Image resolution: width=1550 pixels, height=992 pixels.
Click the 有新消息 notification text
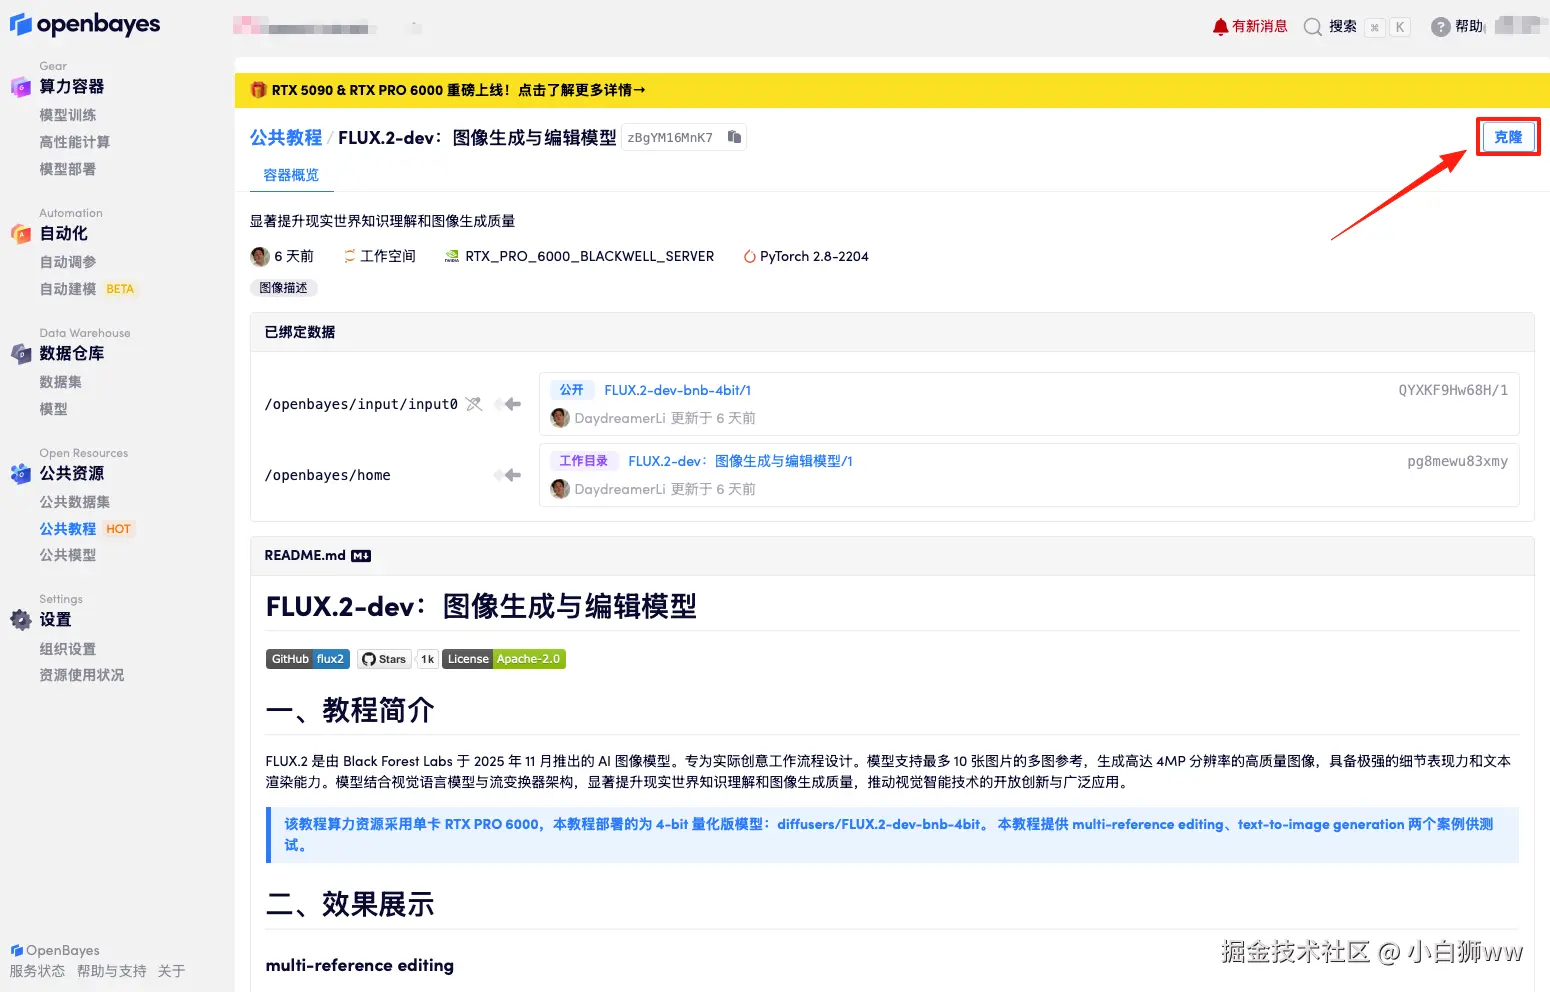(1260, 27)
